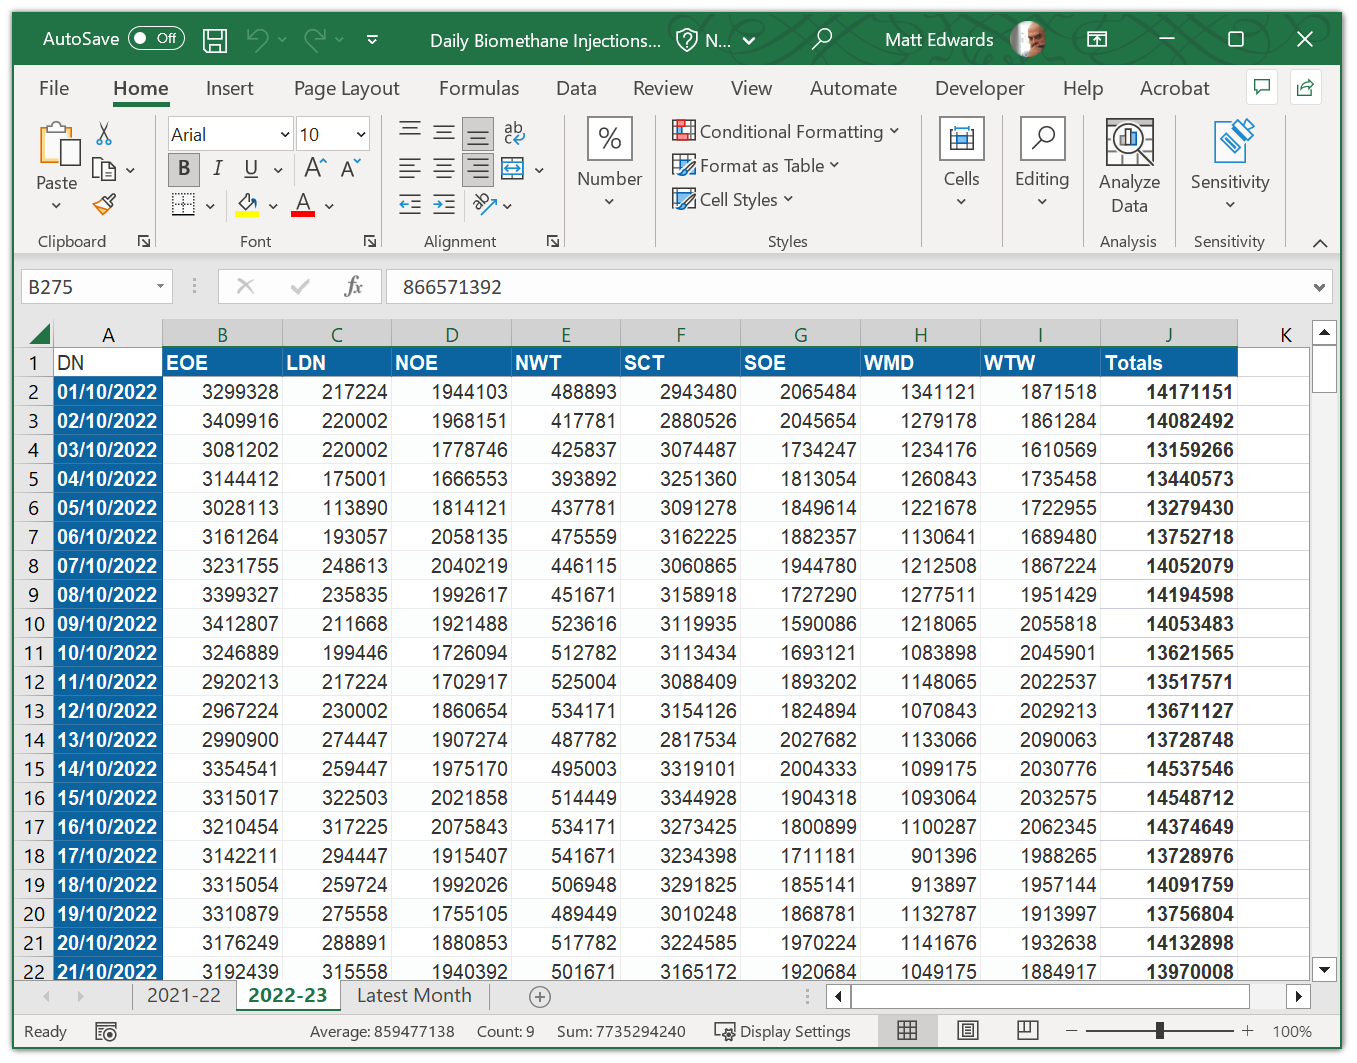
Task: Switch to the 2021-22 sheet tab
Action: (x=184, y=995)
